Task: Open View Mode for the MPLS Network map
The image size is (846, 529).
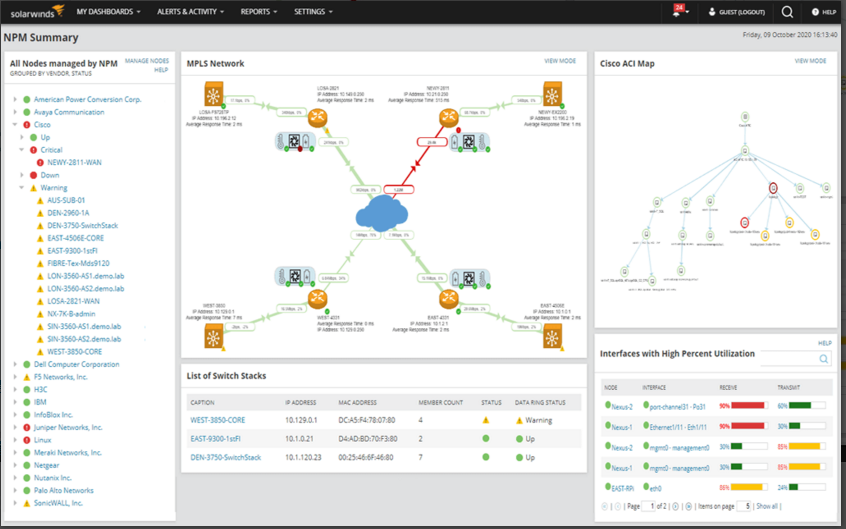Action: pos(560,61)
